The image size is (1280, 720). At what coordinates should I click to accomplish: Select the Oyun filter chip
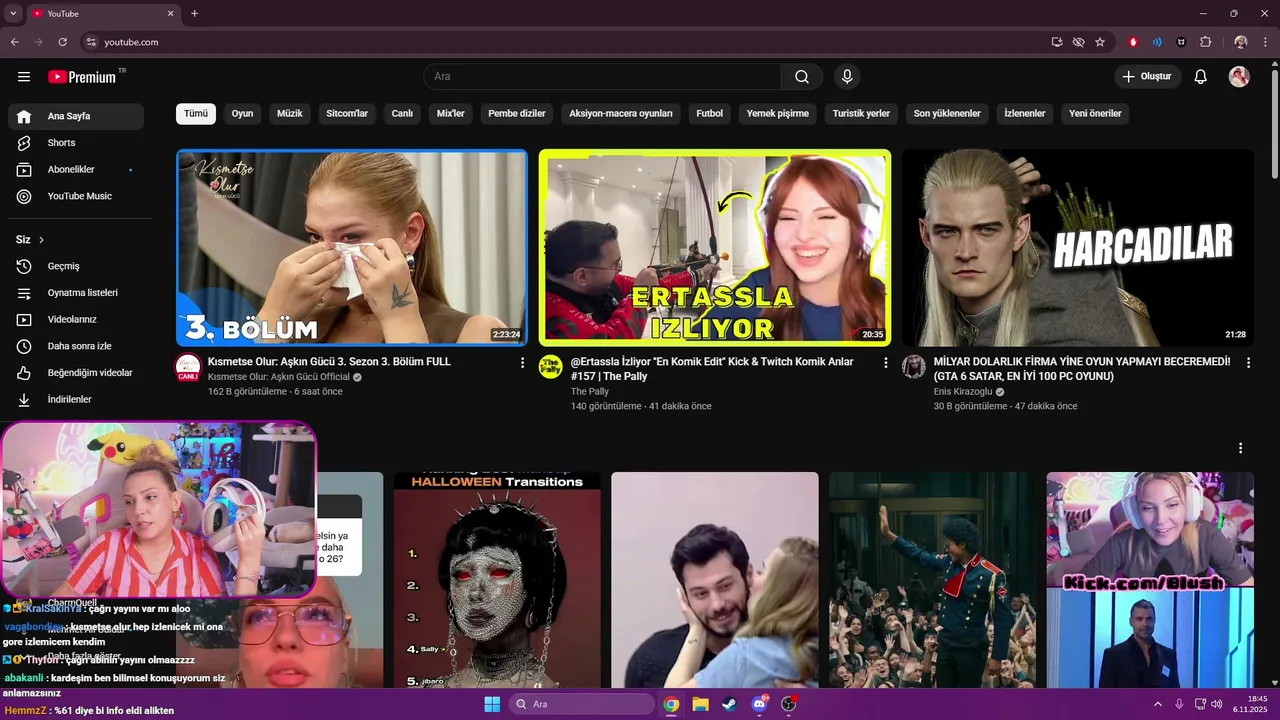(x=242, y=114)
